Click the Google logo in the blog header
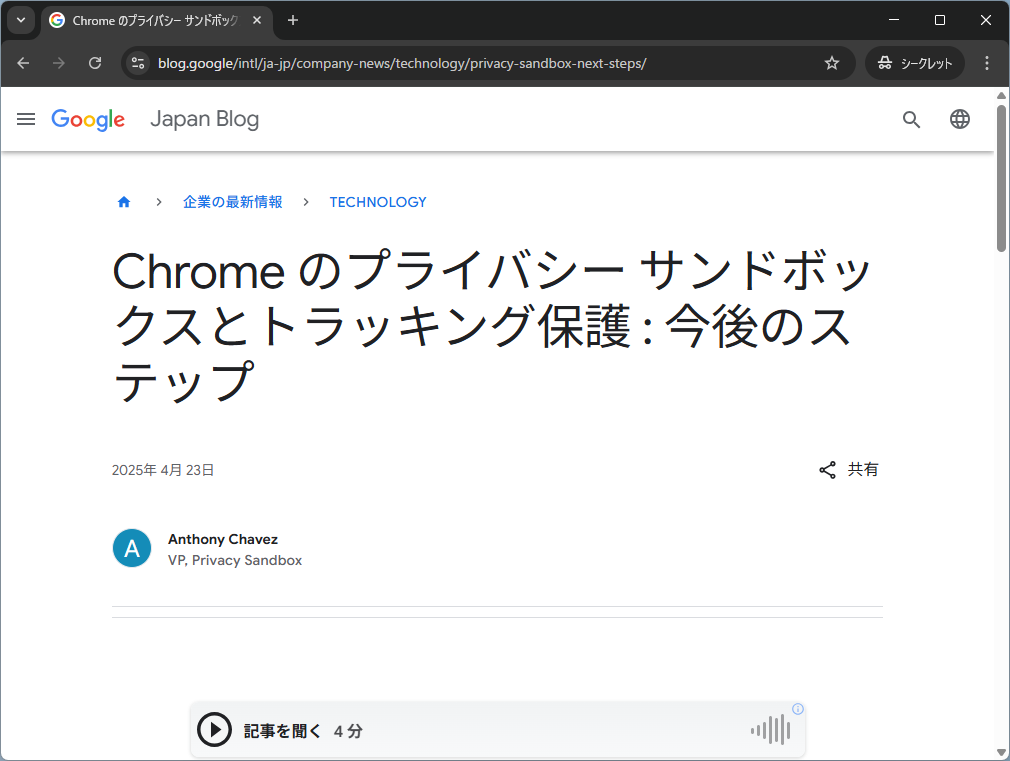Viewport: 1010px width, 761px height. pos(88,119)
